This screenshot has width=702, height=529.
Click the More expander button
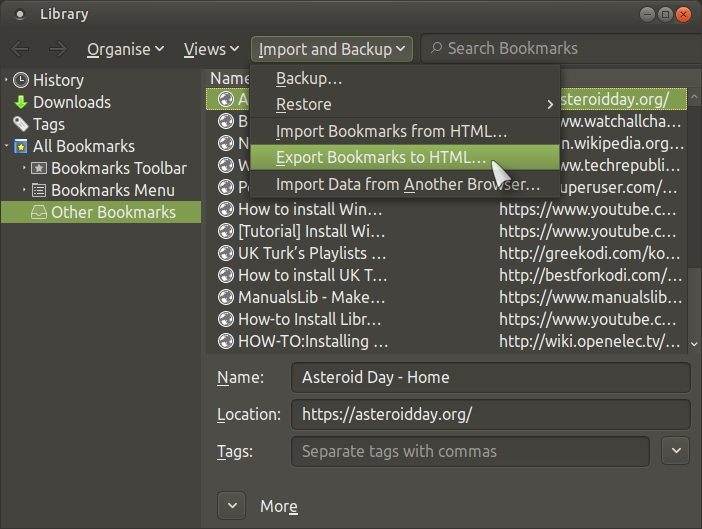[231, 506]
